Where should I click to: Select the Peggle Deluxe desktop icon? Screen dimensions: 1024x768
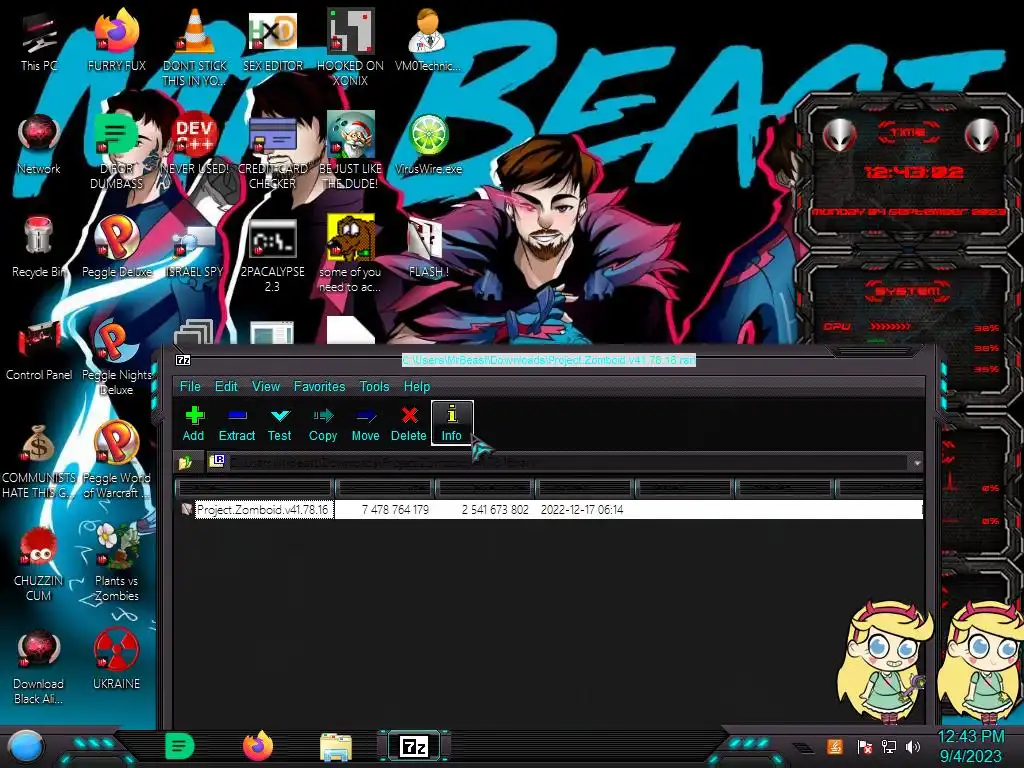click(x=117, y=247)
